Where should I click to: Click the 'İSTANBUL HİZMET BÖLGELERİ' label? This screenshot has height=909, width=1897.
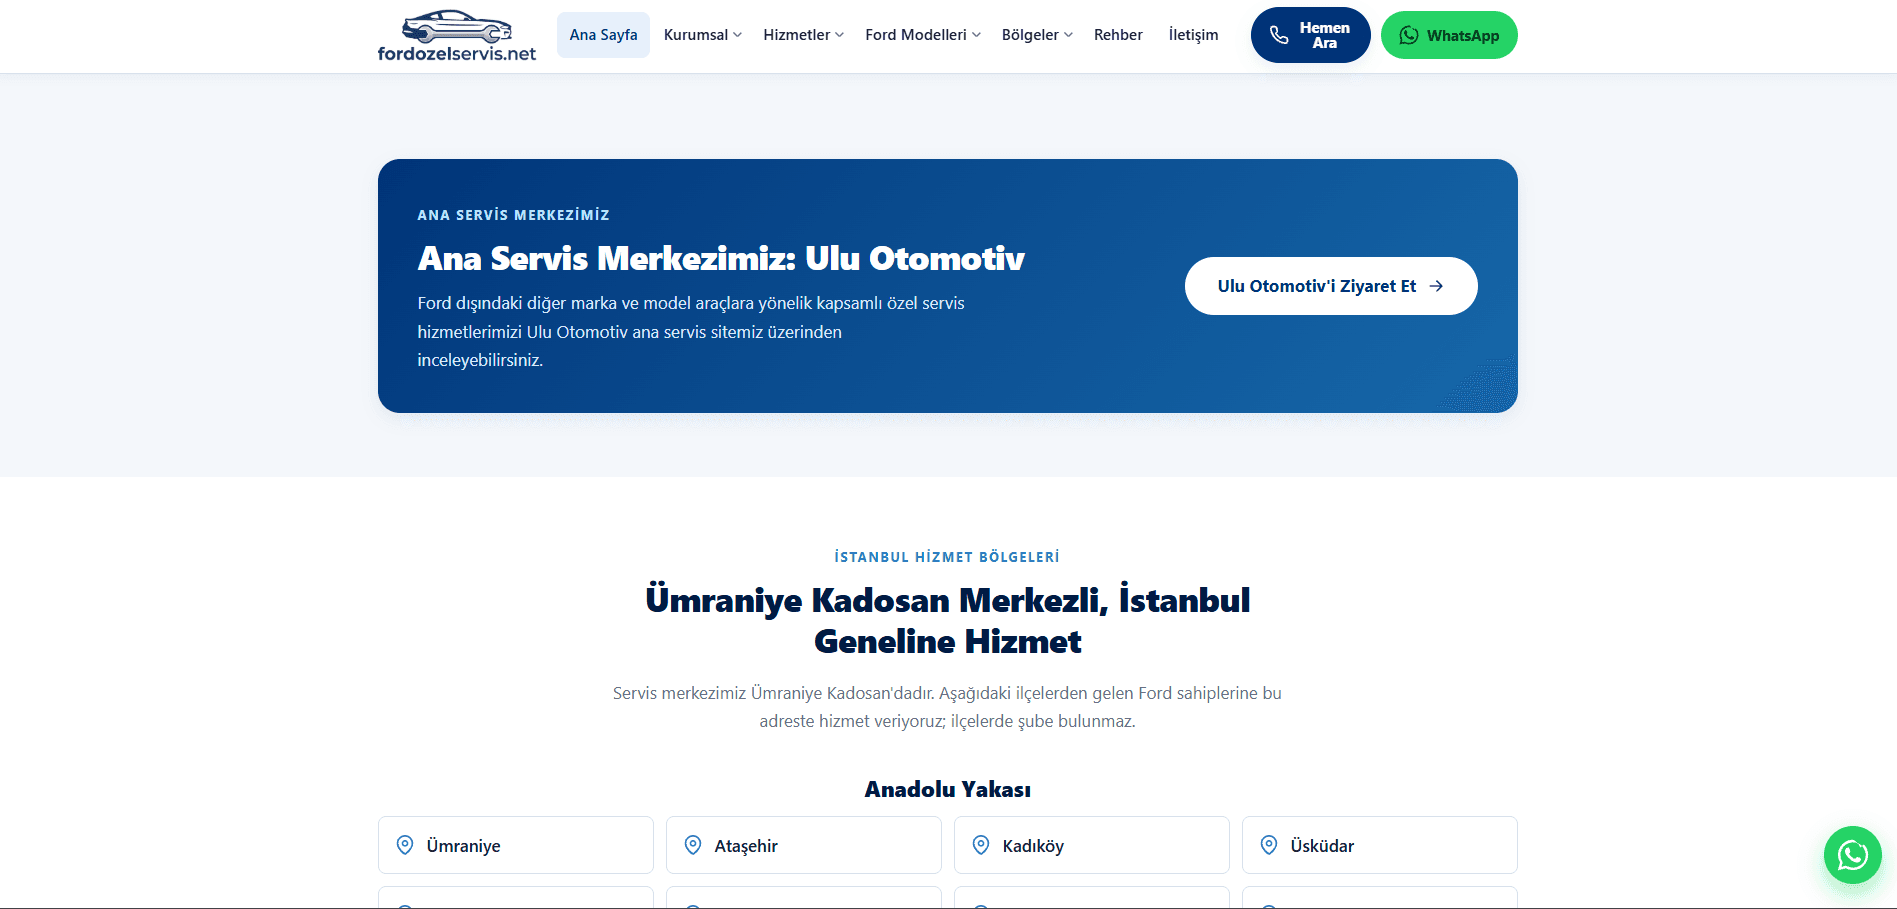click(947, 557)
